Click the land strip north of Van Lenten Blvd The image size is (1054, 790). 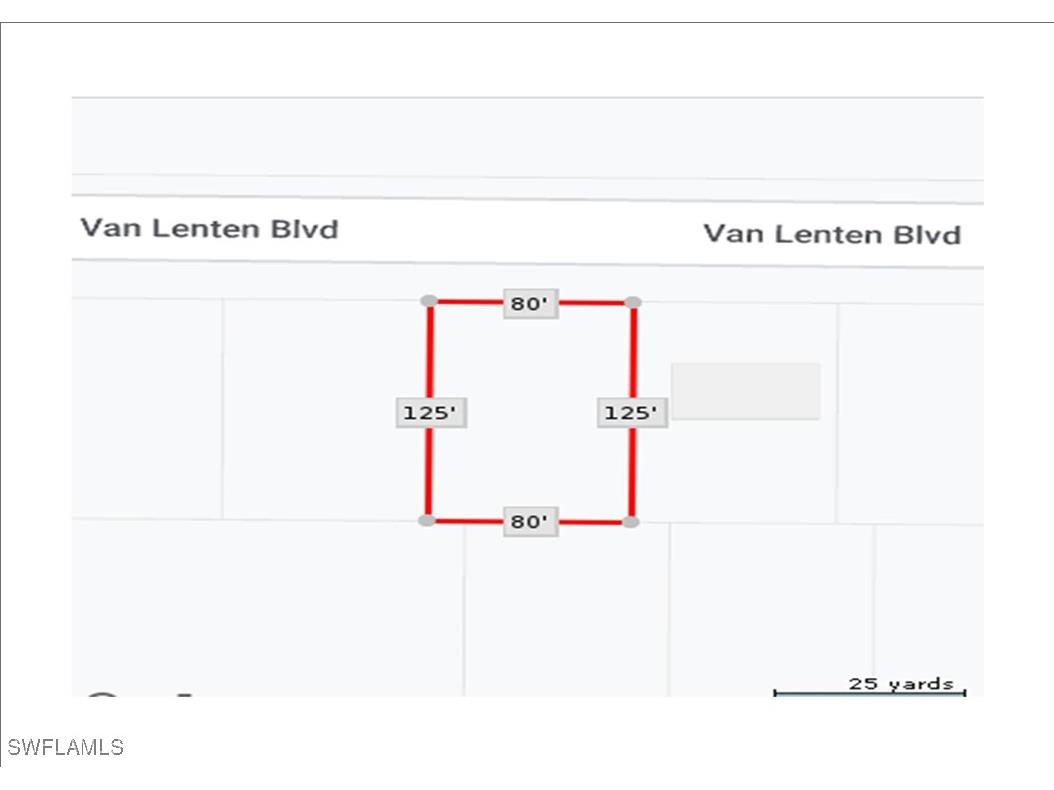[x=527, y=140]
